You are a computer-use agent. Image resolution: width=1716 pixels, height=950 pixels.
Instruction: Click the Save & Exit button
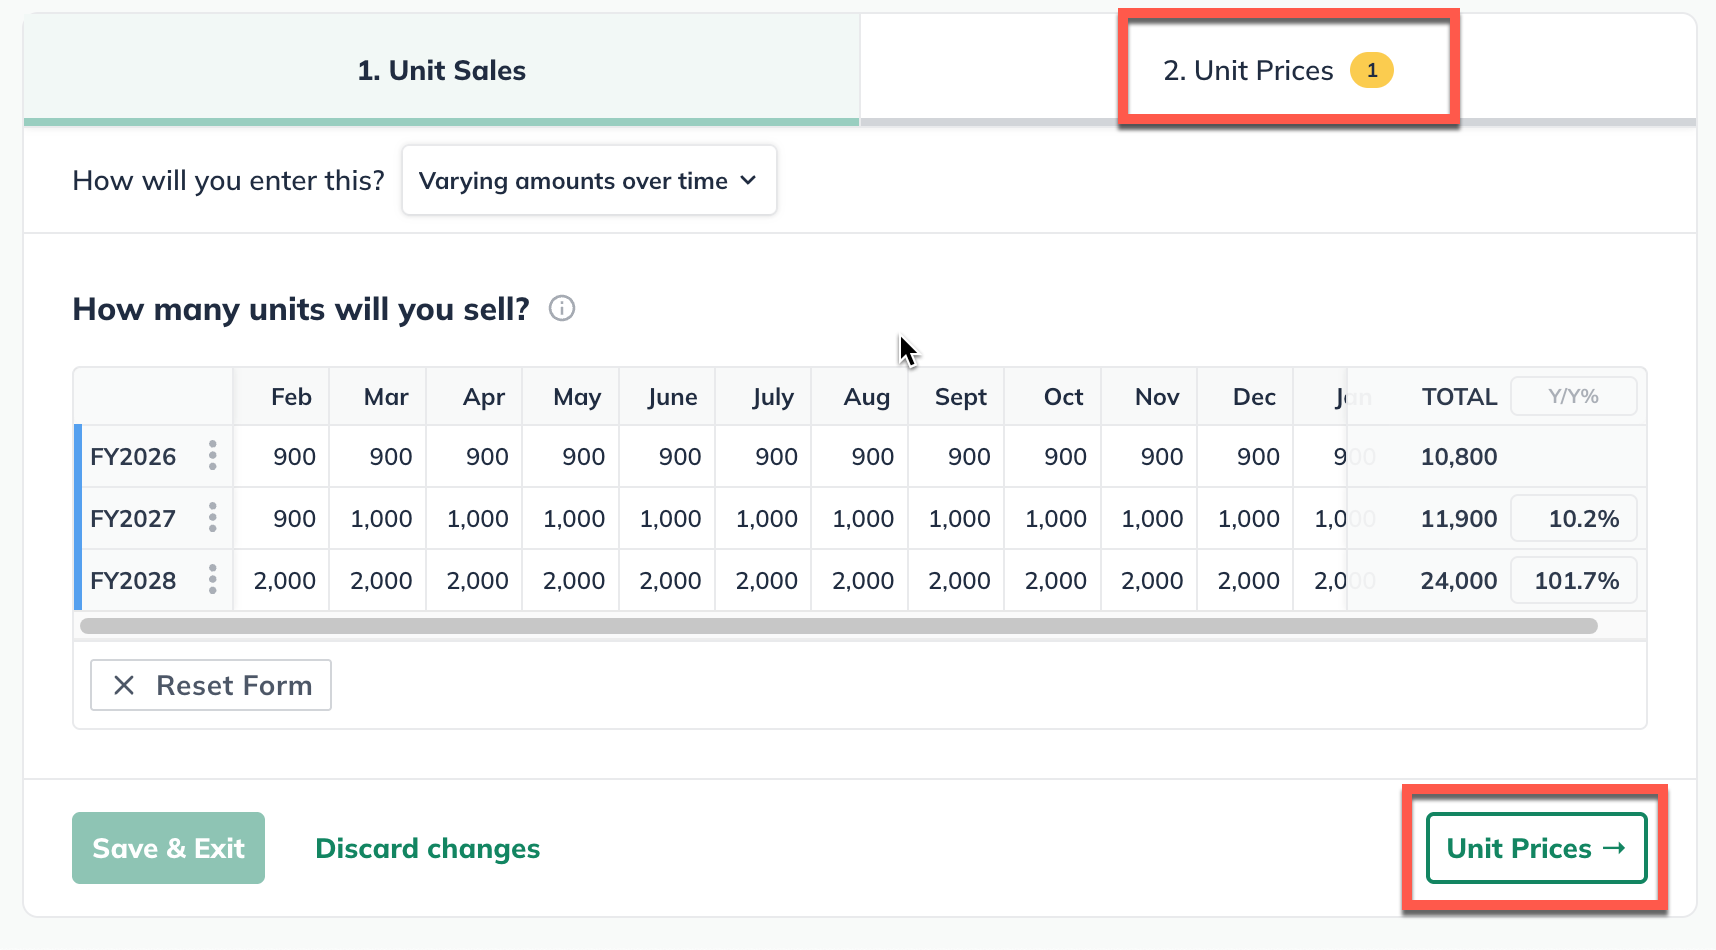[x=168, y=848]
